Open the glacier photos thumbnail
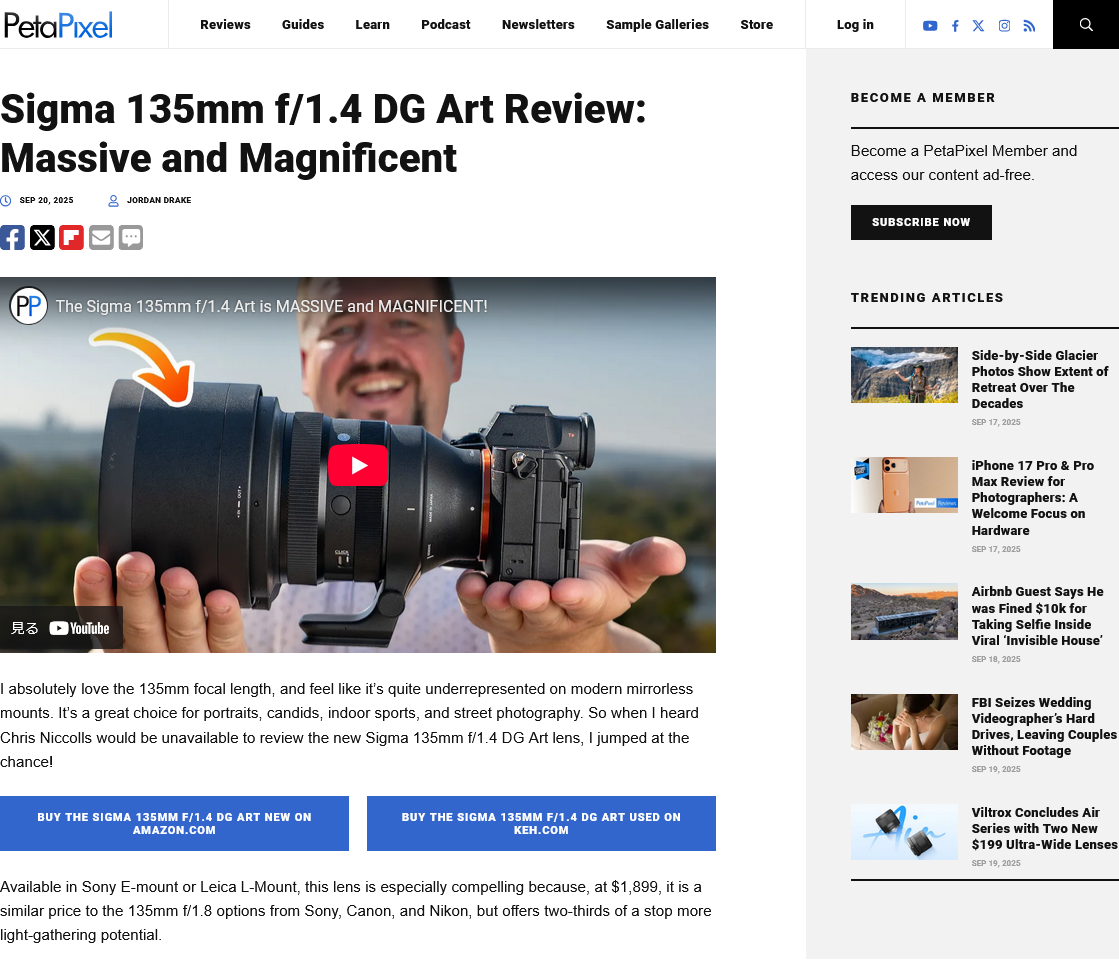The width and height of the screenshot is (1119, 960). coord(904,375)
